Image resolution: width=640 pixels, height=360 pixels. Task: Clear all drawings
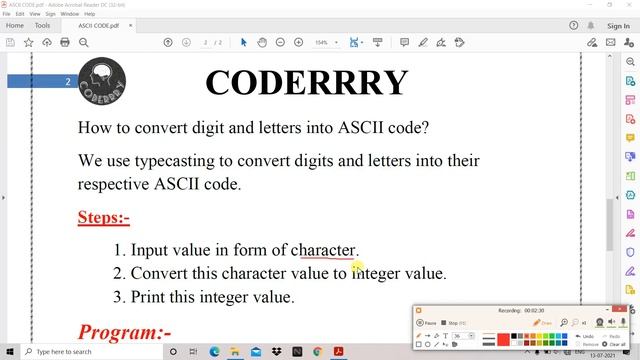[614, 344]
